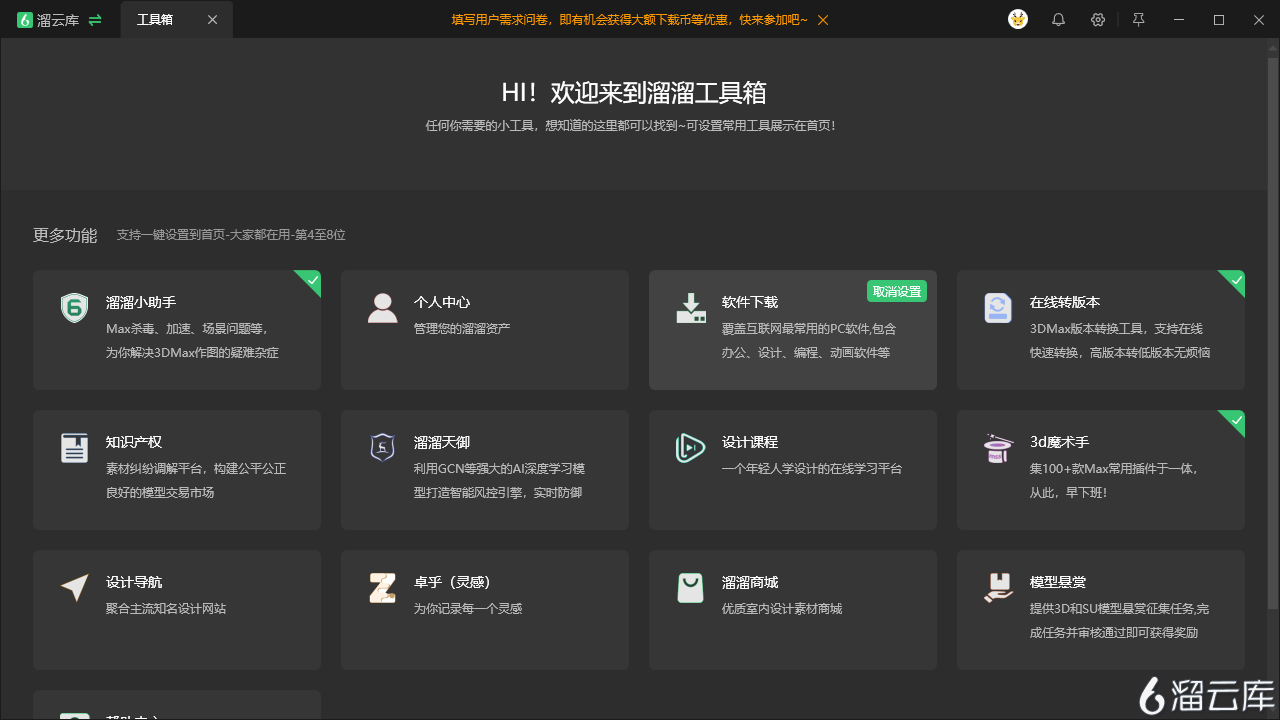This screenshot has width=1280, height=720.
Task: Toggle the checkmark on 在线转版本 card
Action: point(1235,280)
